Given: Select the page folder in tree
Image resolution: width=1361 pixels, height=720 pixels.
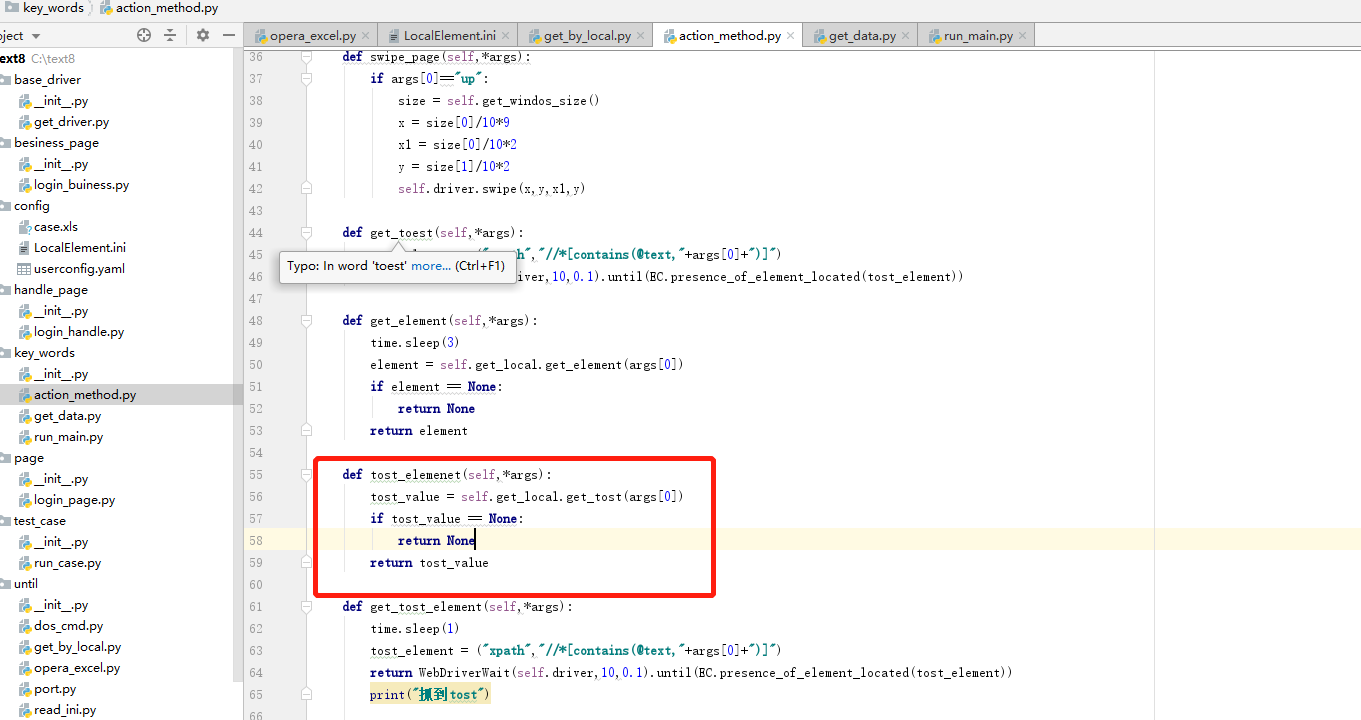Looking at the screenshot, I should 29,457.
